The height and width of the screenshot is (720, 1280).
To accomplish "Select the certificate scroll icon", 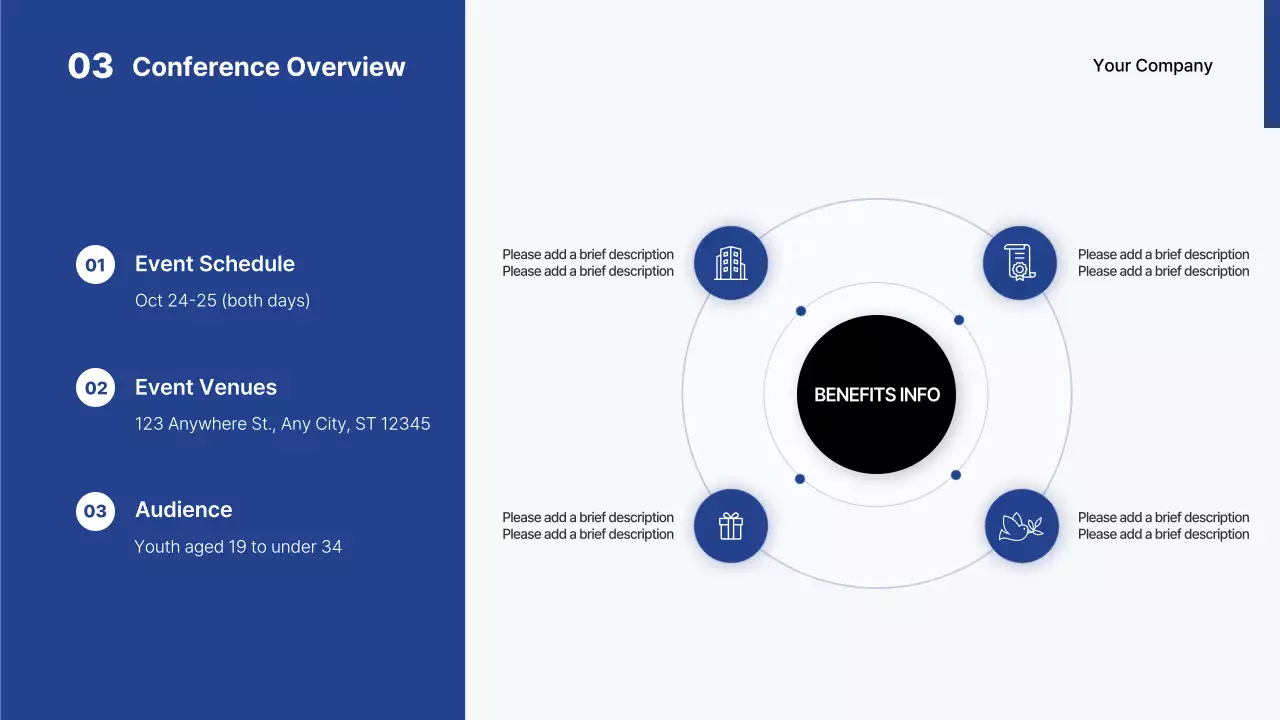I will [x=1019, y=263].
